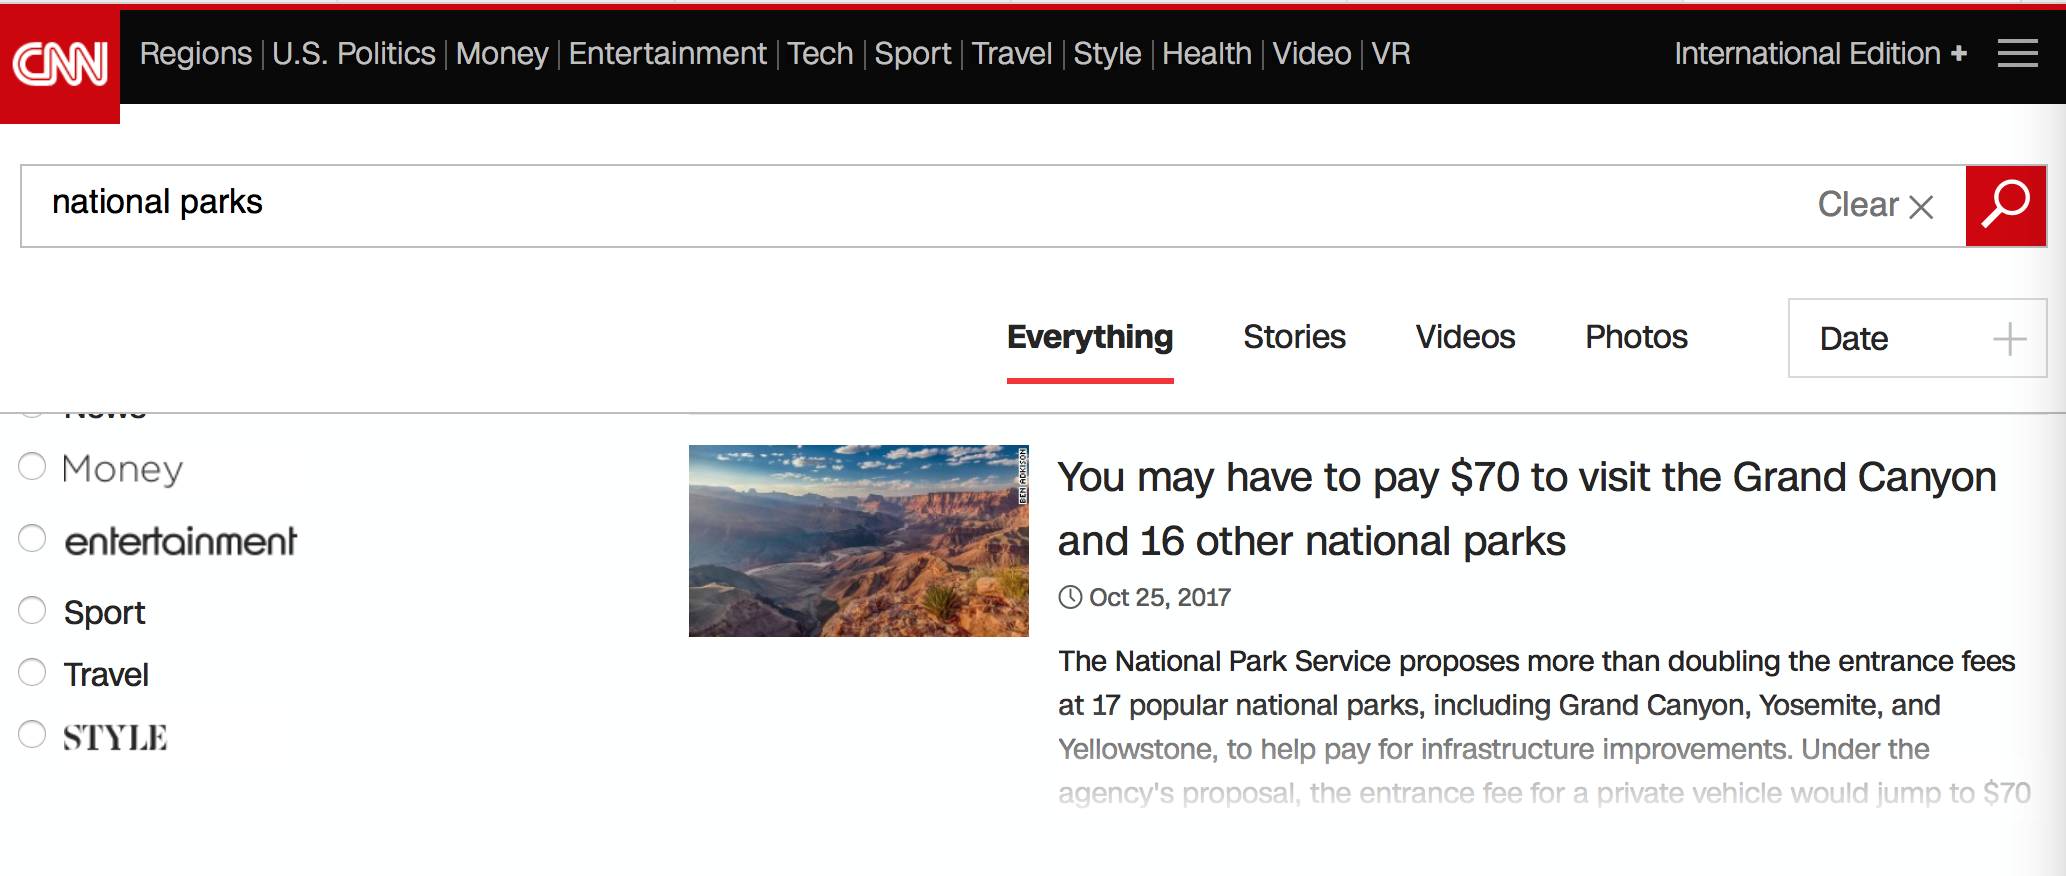
Task: Open the VR section
Action: pyautogui.click(x=1391, y=54)
